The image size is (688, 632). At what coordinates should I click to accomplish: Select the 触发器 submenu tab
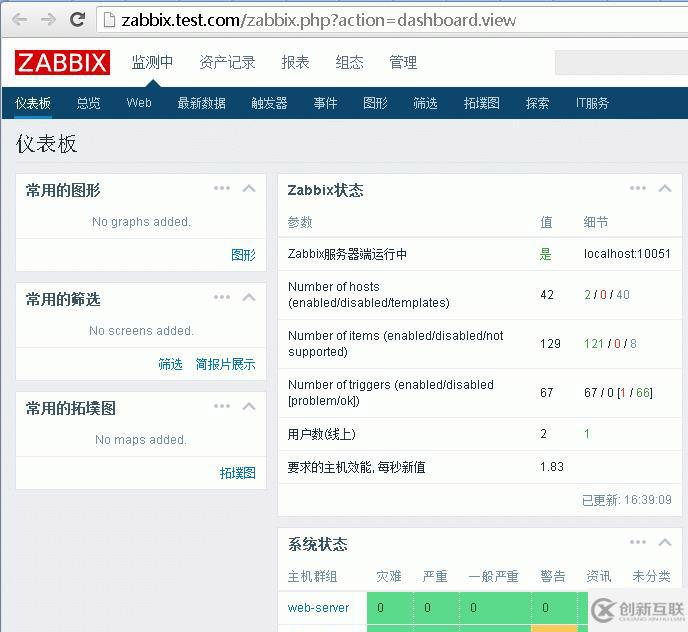(269, 103)
